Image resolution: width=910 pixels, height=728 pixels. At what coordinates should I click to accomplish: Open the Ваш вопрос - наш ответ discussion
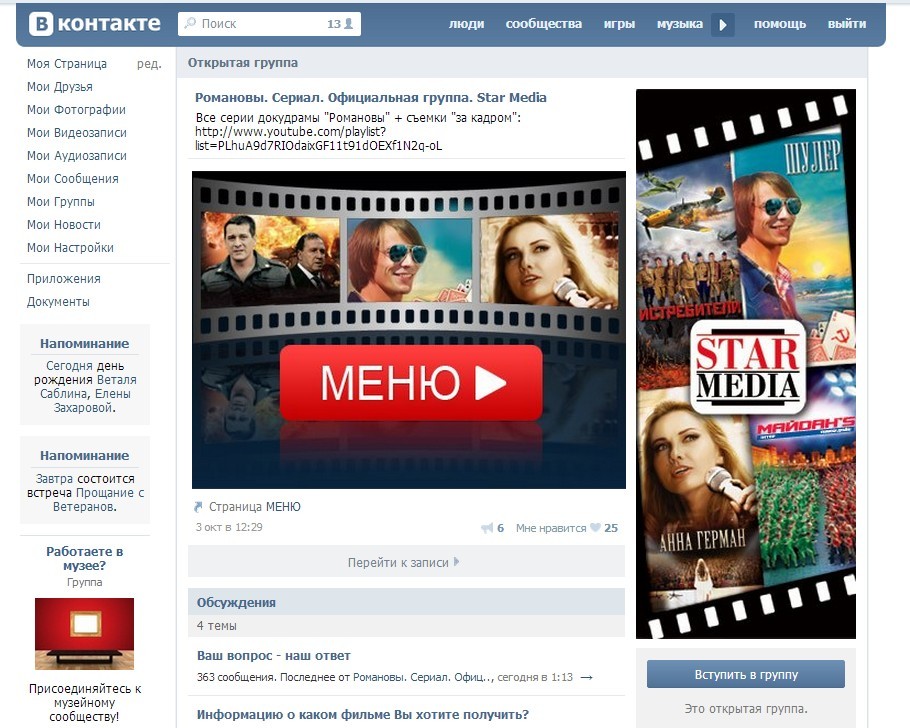coord(273,656)
